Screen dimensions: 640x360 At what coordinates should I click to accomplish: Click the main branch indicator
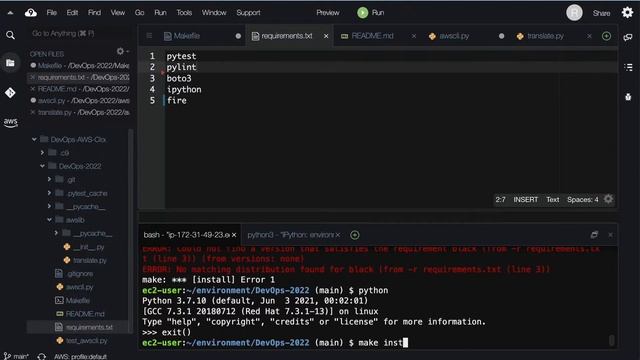click(16, 356)
